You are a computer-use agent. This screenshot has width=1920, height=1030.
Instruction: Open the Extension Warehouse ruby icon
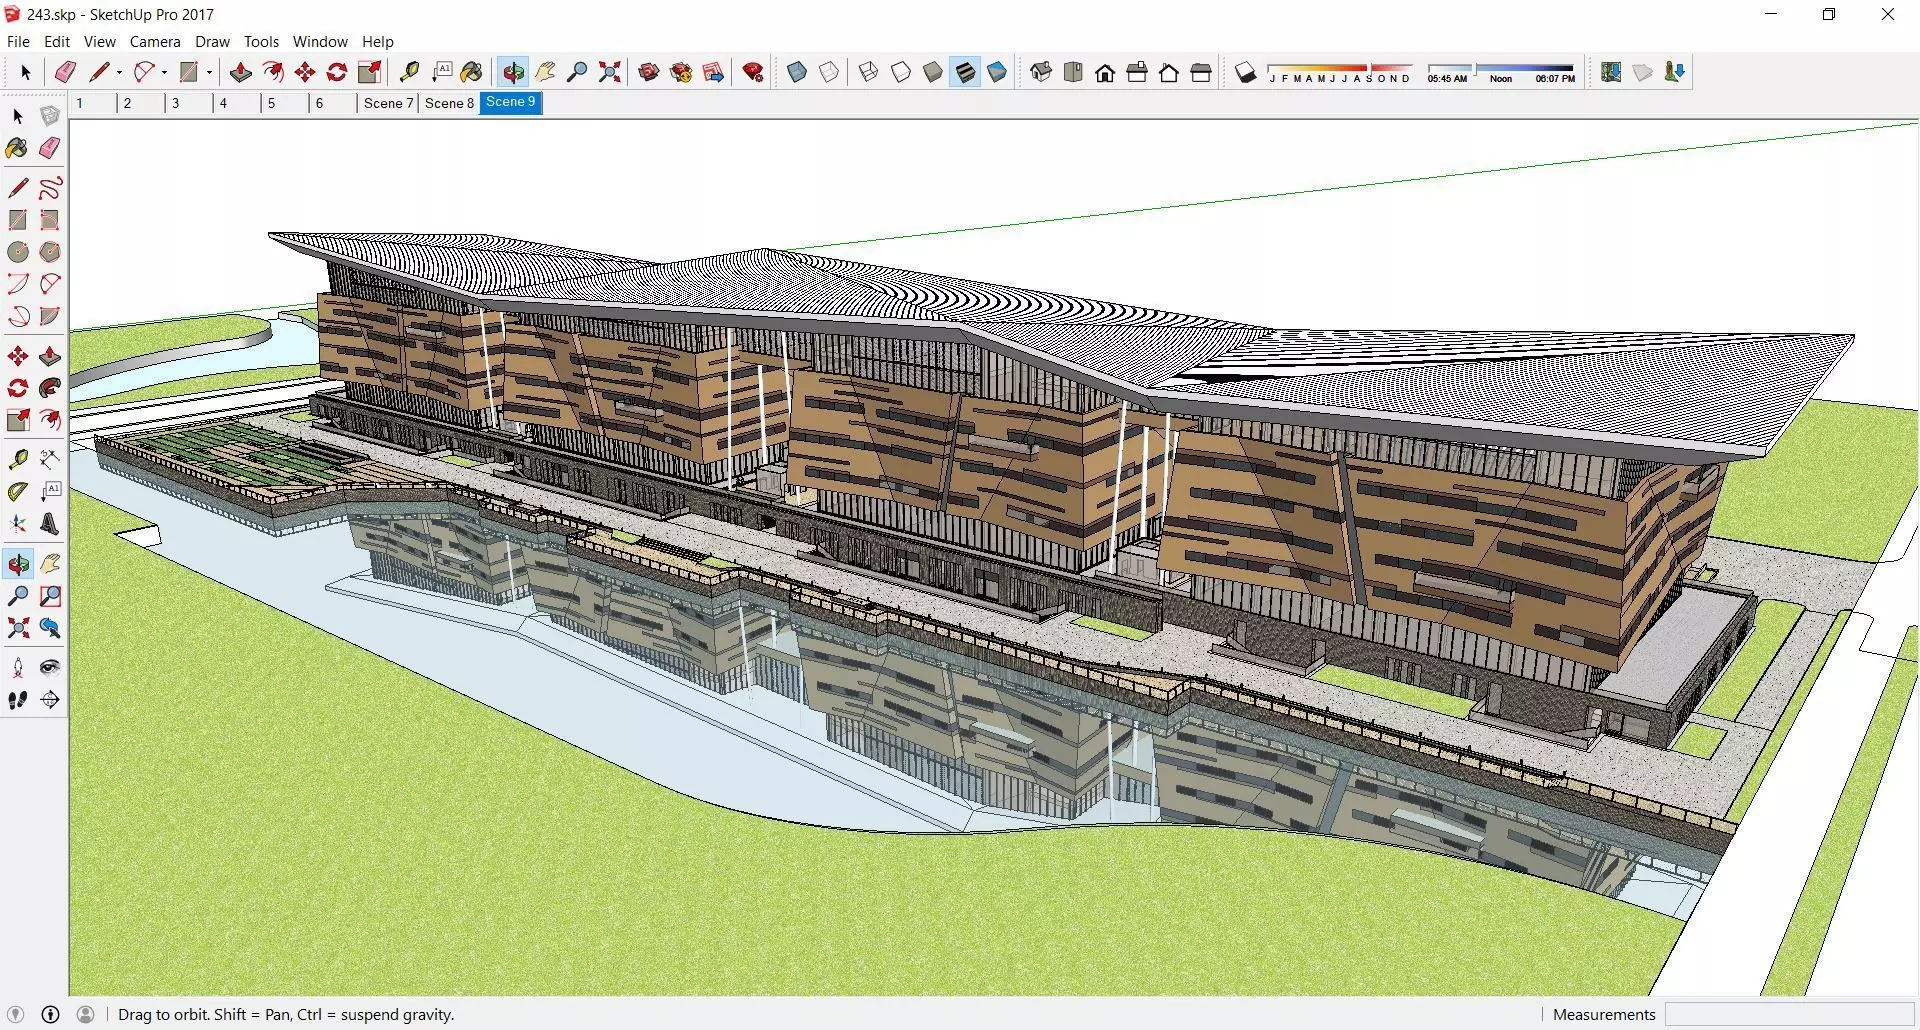(x=753, y=72)
